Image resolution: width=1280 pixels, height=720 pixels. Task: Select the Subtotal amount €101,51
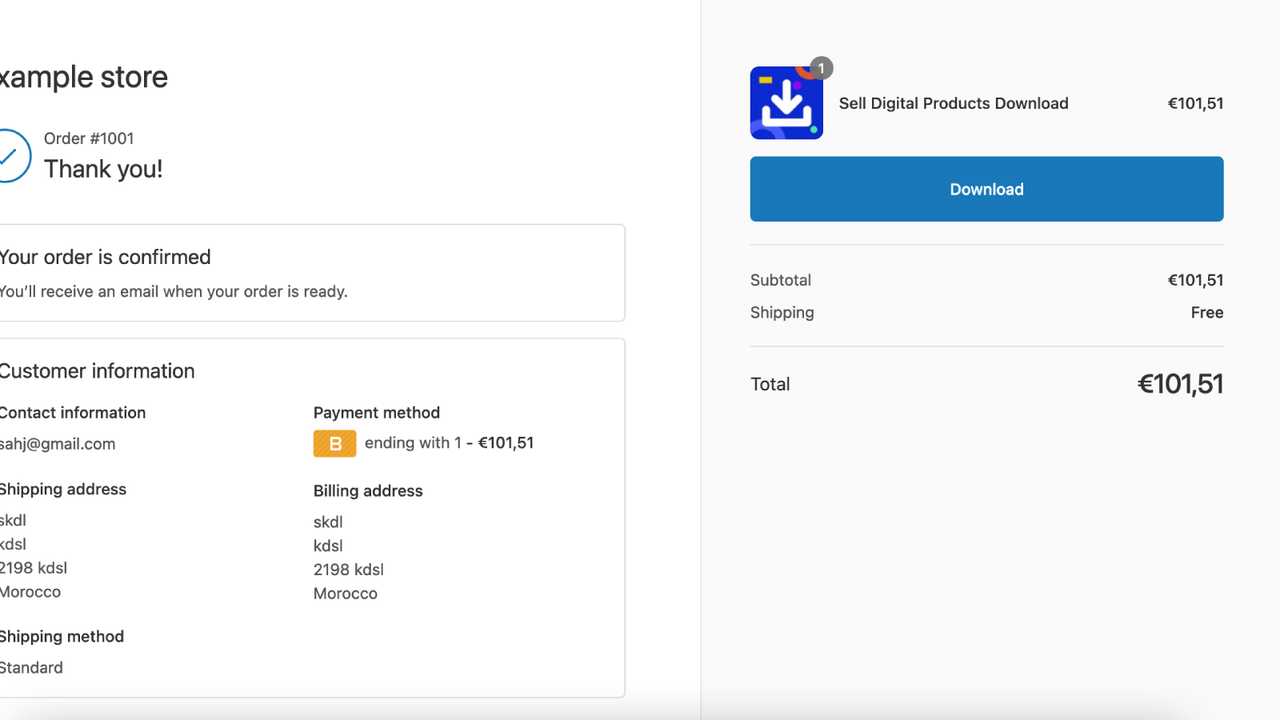point(1196,280)
